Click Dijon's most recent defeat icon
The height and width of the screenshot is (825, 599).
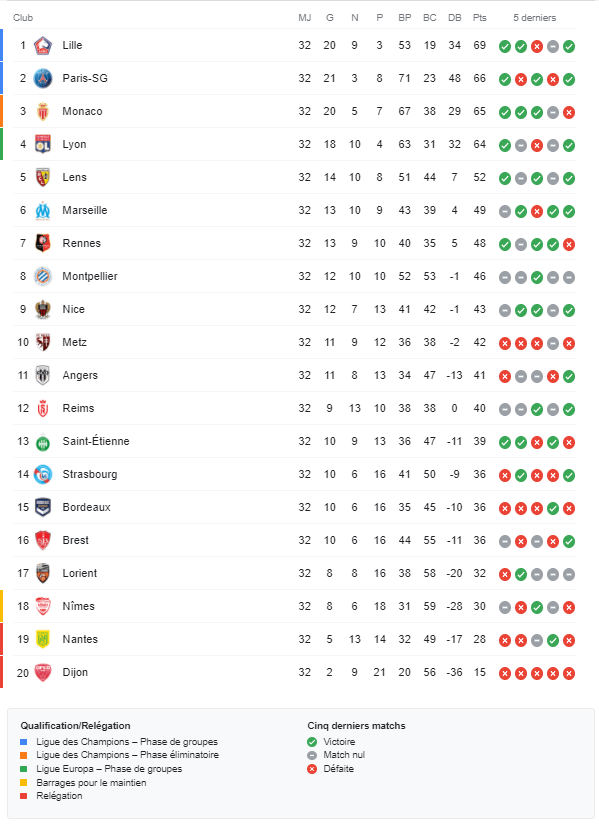point(568,673)
